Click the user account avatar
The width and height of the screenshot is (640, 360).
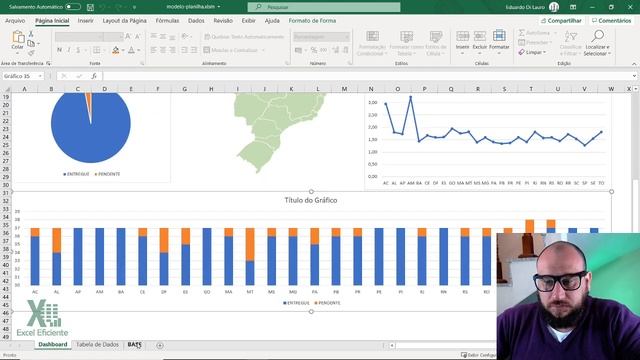(553, 7)
